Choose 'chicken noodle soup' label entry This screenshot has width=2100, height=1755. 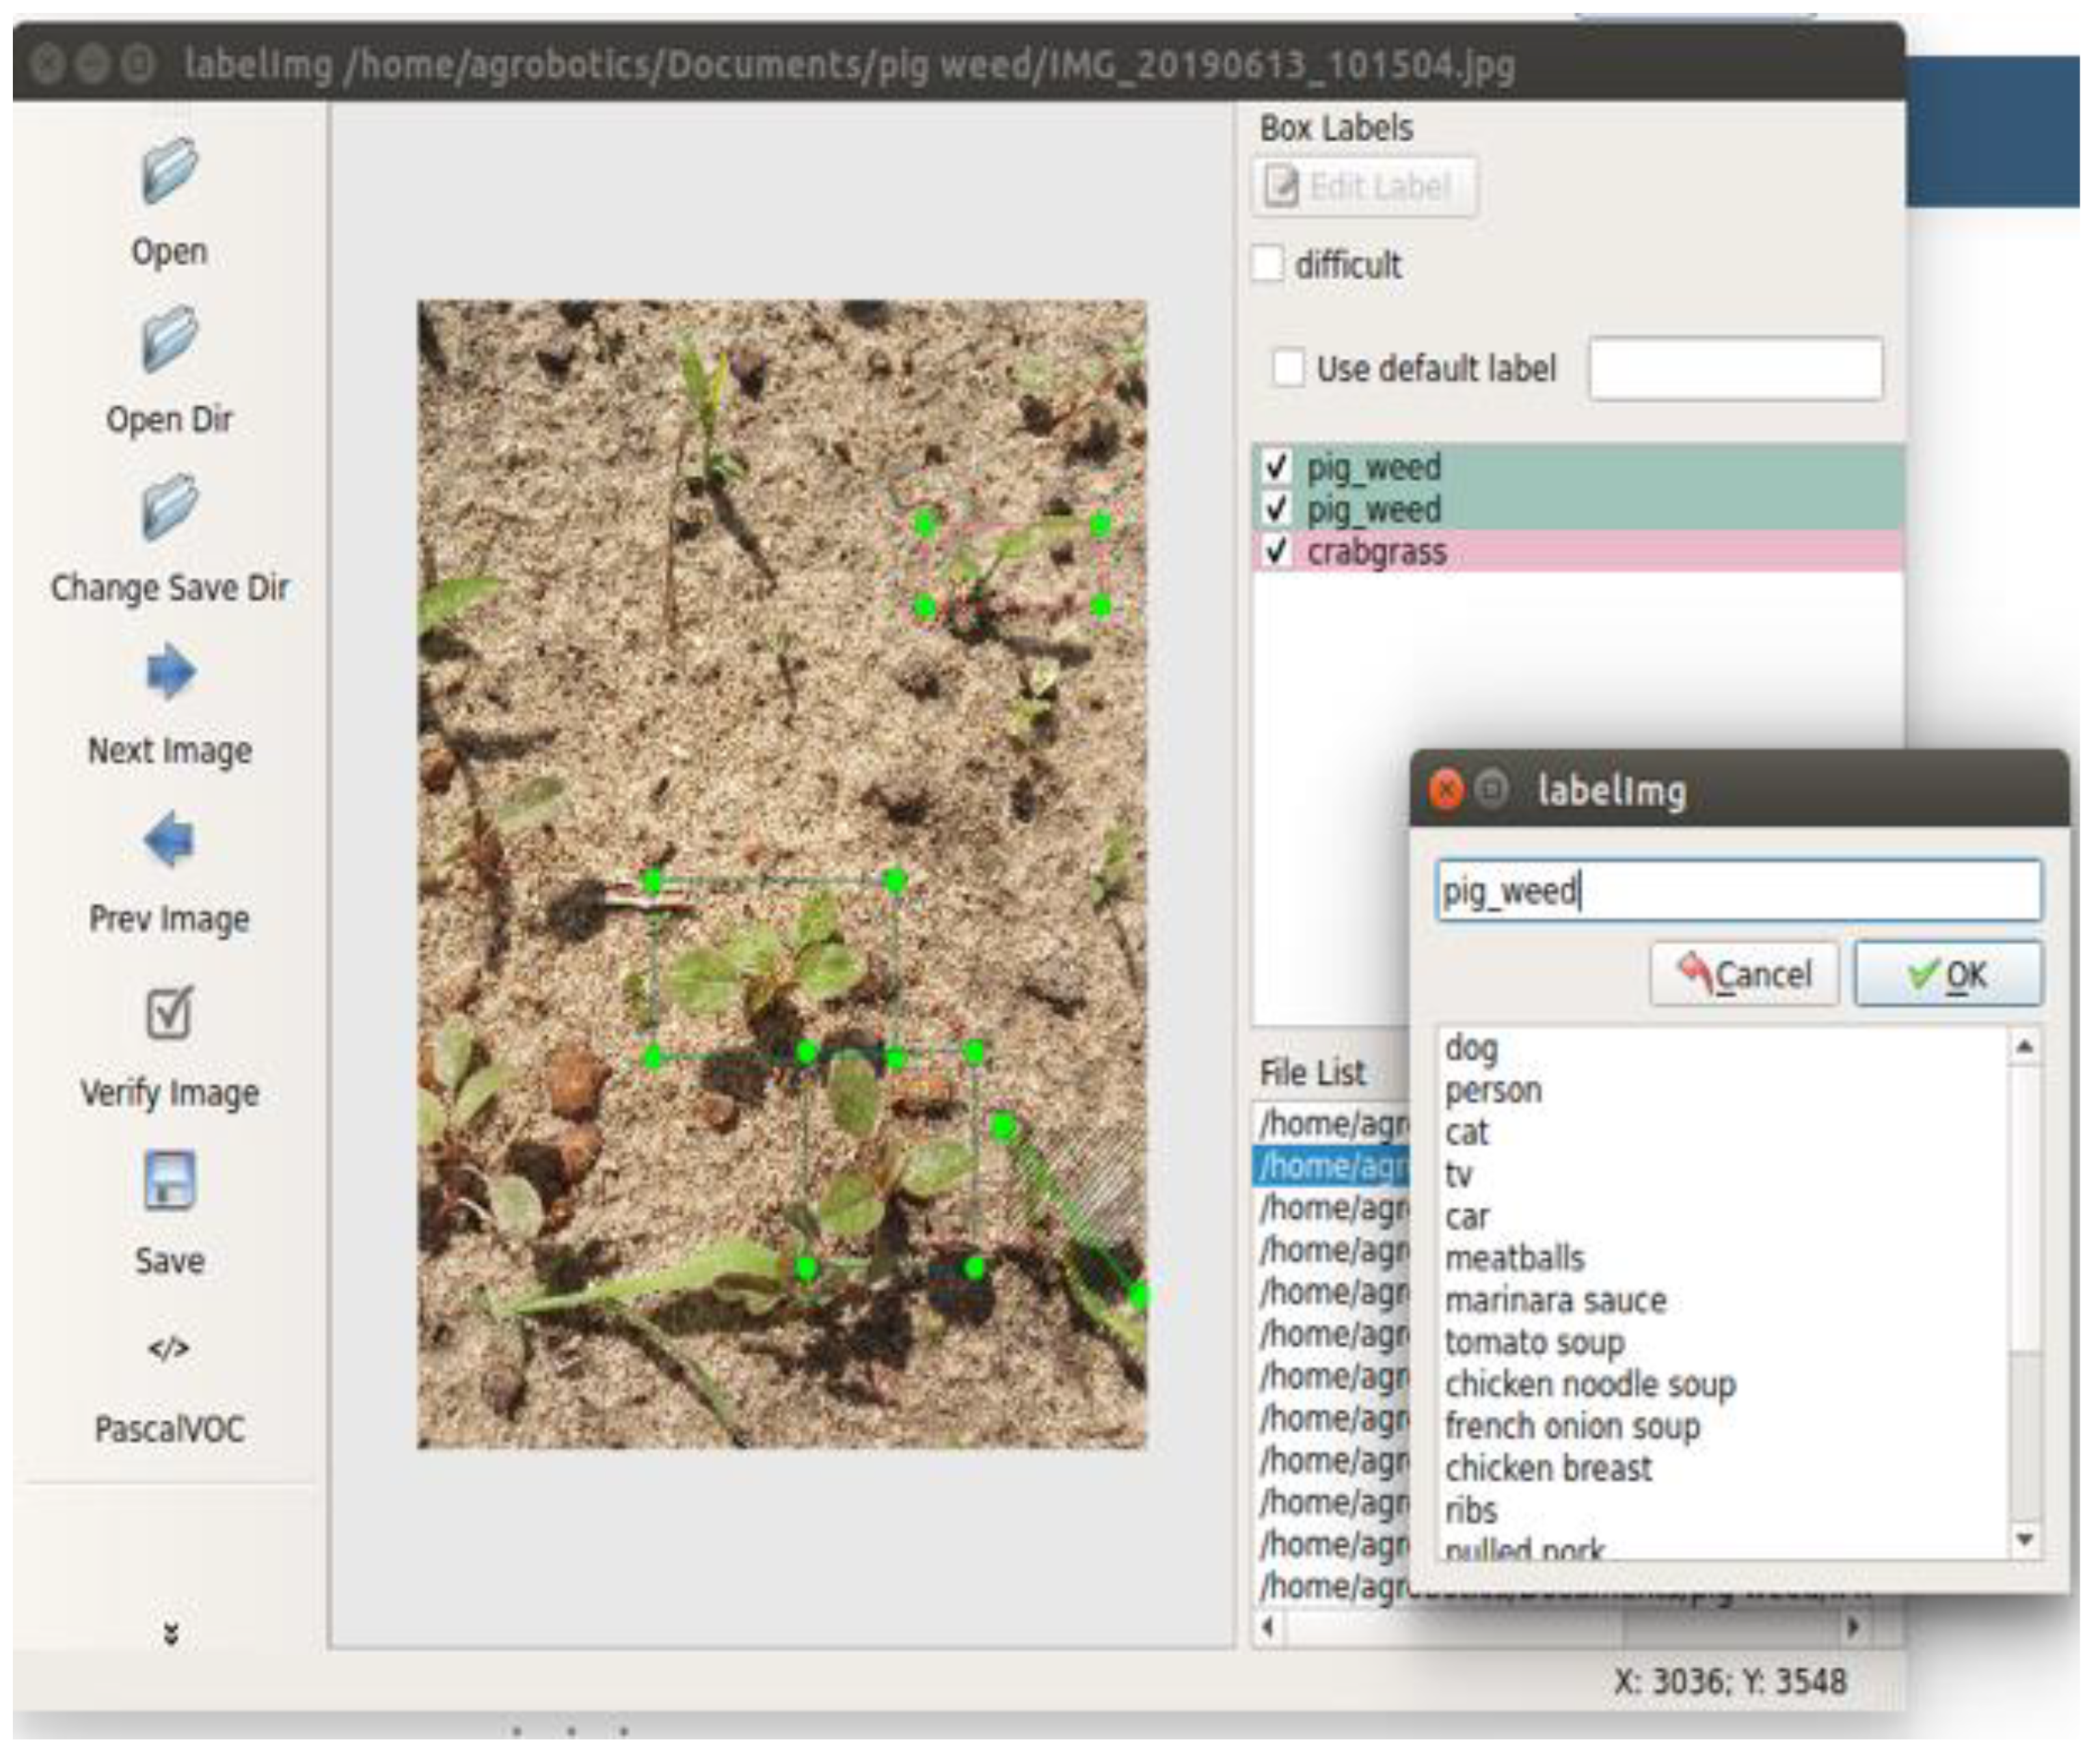(1590, 1384)
